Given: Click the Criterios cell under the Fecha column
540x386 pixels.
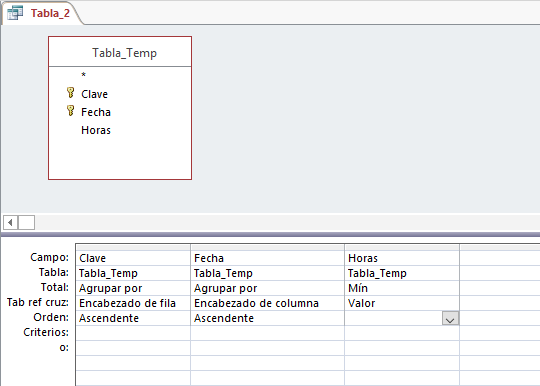Looking at the screenshot, I should pyautogui.click(x=267, y=333).
